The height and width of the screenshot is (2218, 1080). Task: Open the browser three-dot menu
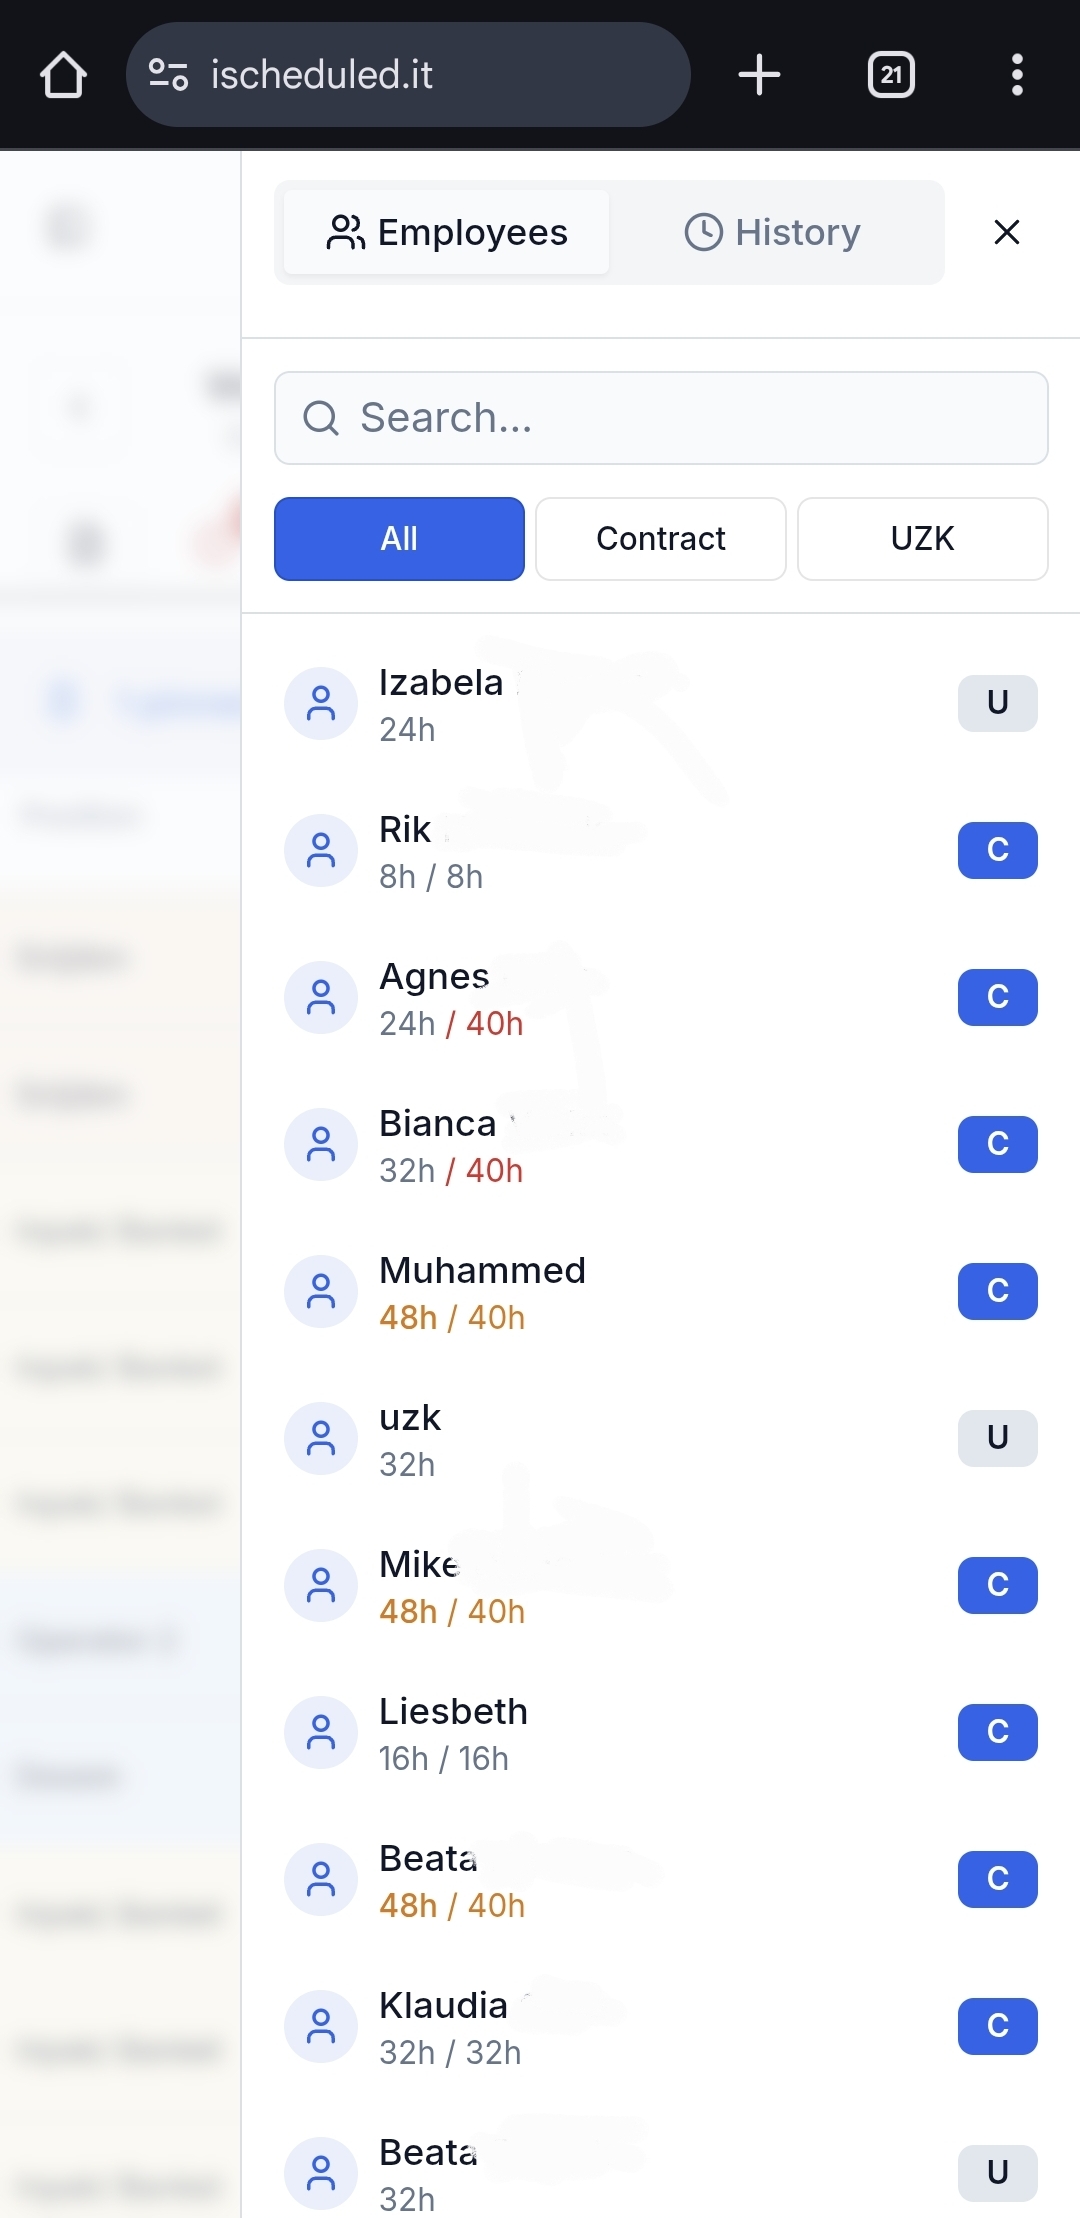point(1017,75)
